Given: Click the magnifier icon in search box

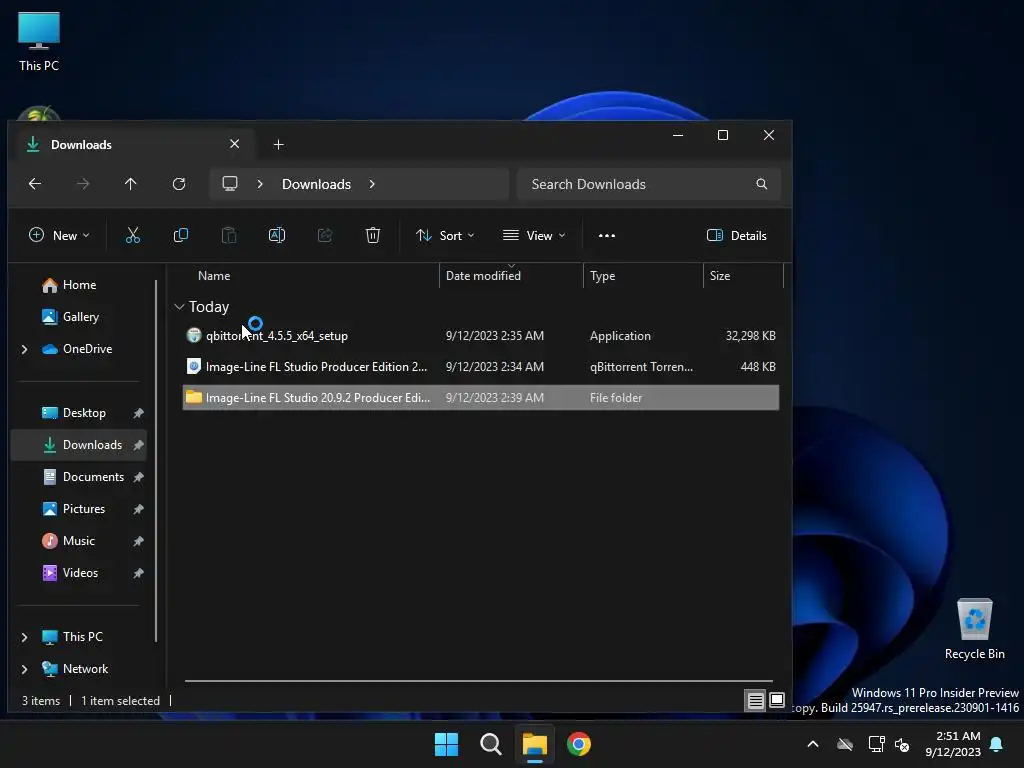Looking at the screenshot, I should (x=761, y=184).
